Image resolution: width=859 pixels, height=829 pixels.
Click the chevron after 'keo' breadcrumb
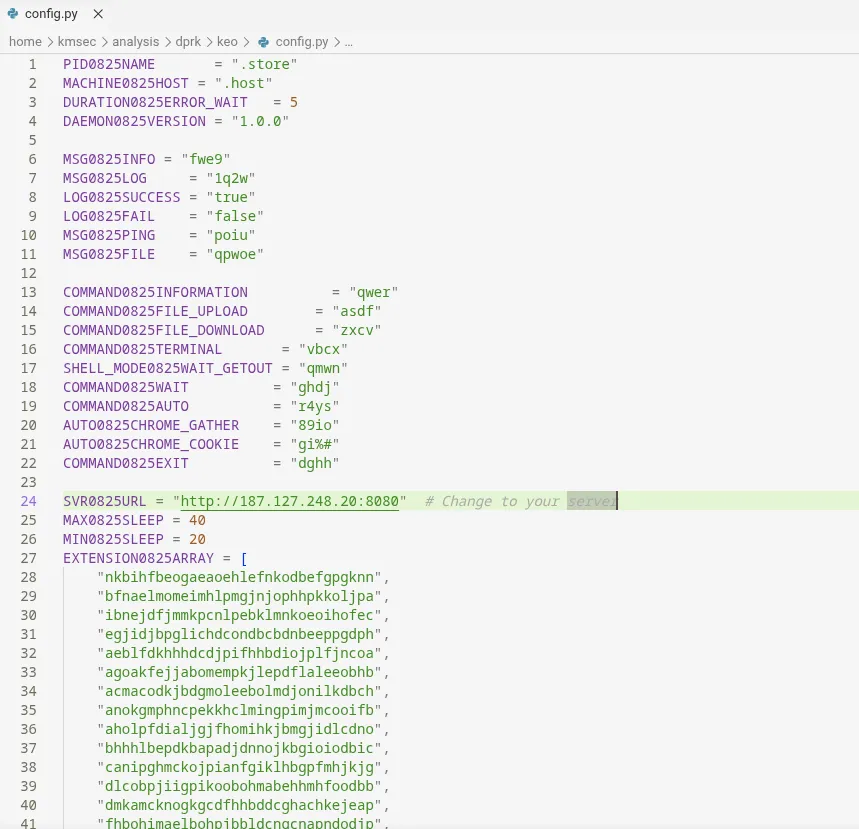click(246, 42)
